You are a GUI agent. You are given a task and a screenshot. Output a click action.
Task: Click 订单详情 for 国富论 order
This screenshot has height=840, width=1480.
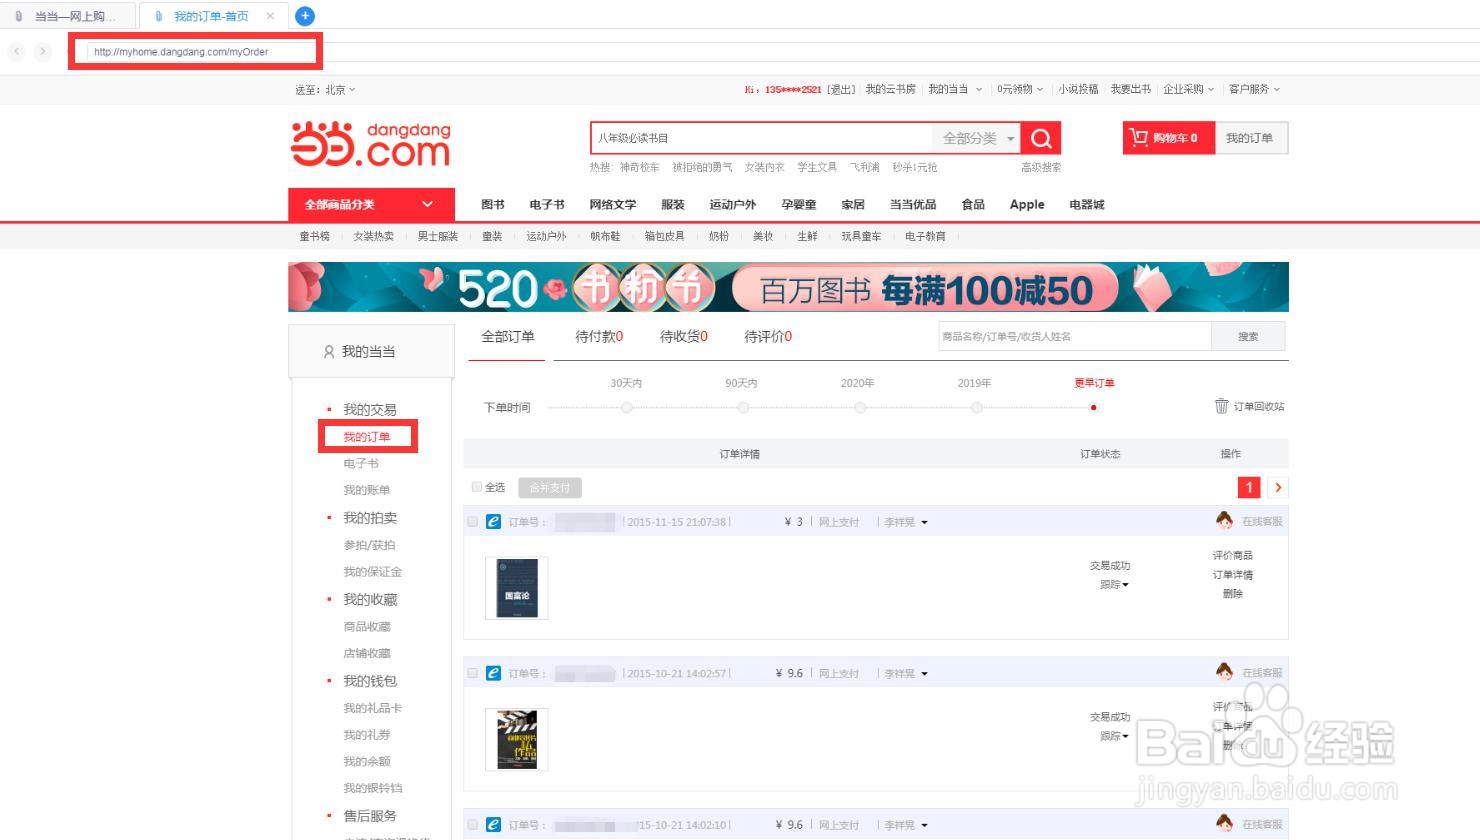(x=1233, y=575)
